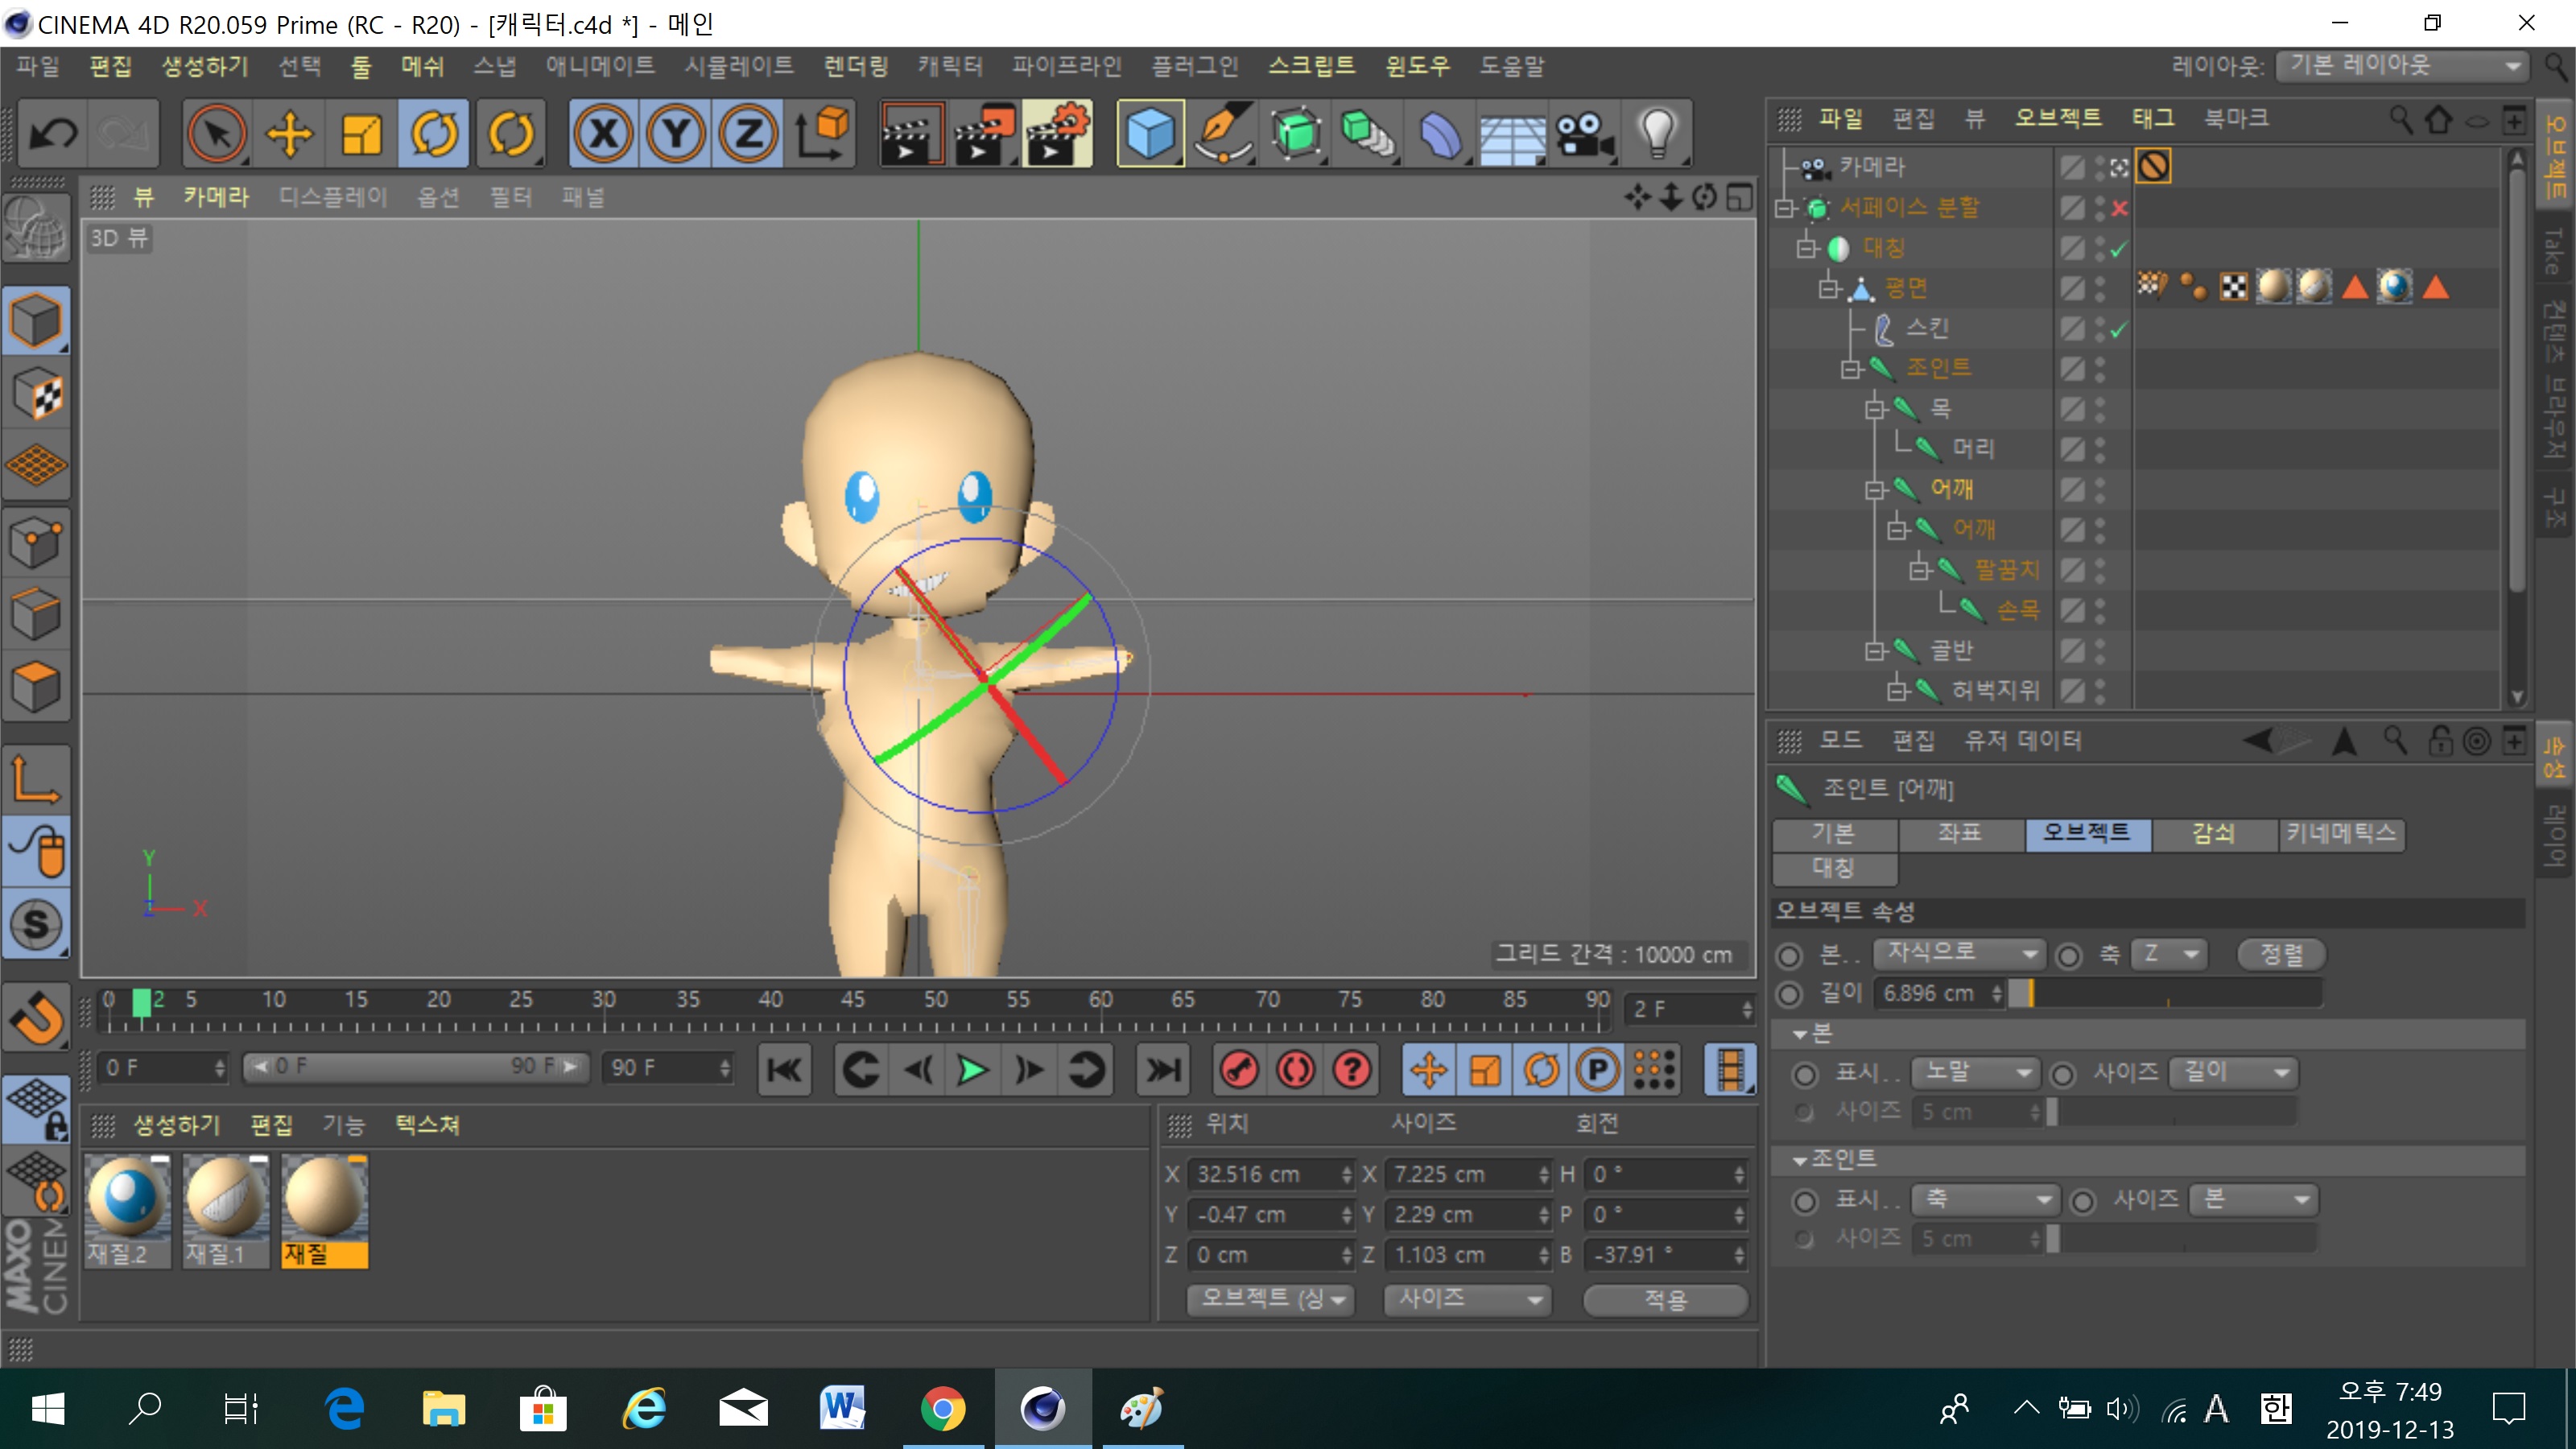Click rotation B -37.91 field
The image size is (2576, 1449).
(x=1666, y=1254)
